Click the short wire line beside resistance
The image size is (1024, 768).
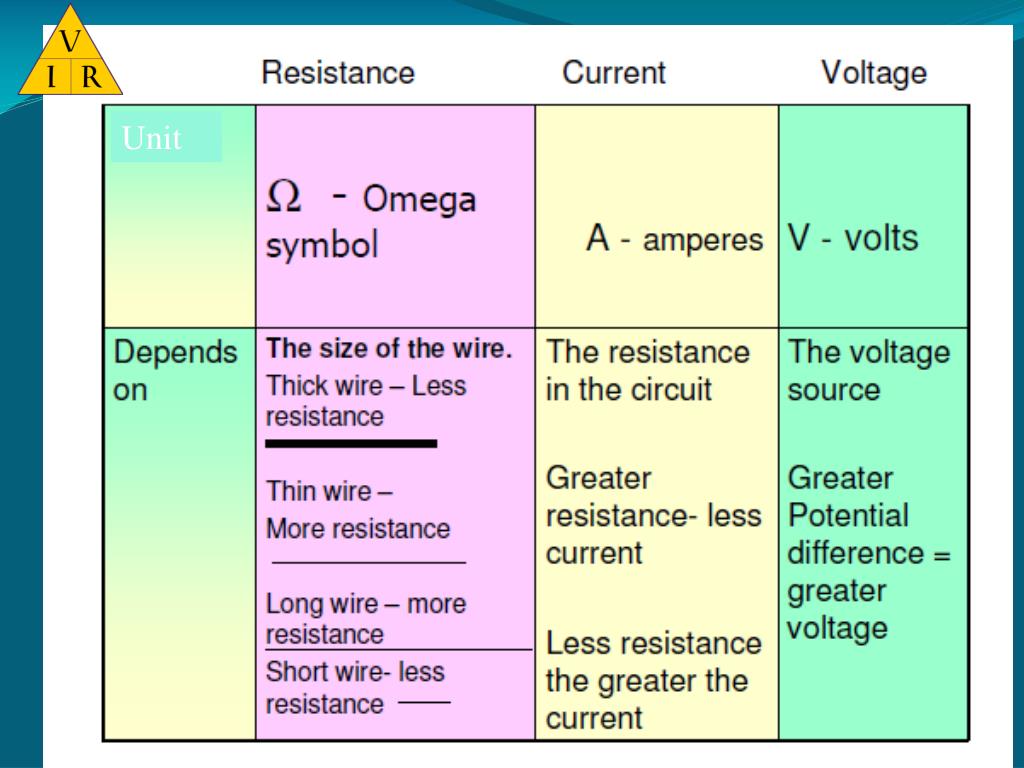point(424,702)
